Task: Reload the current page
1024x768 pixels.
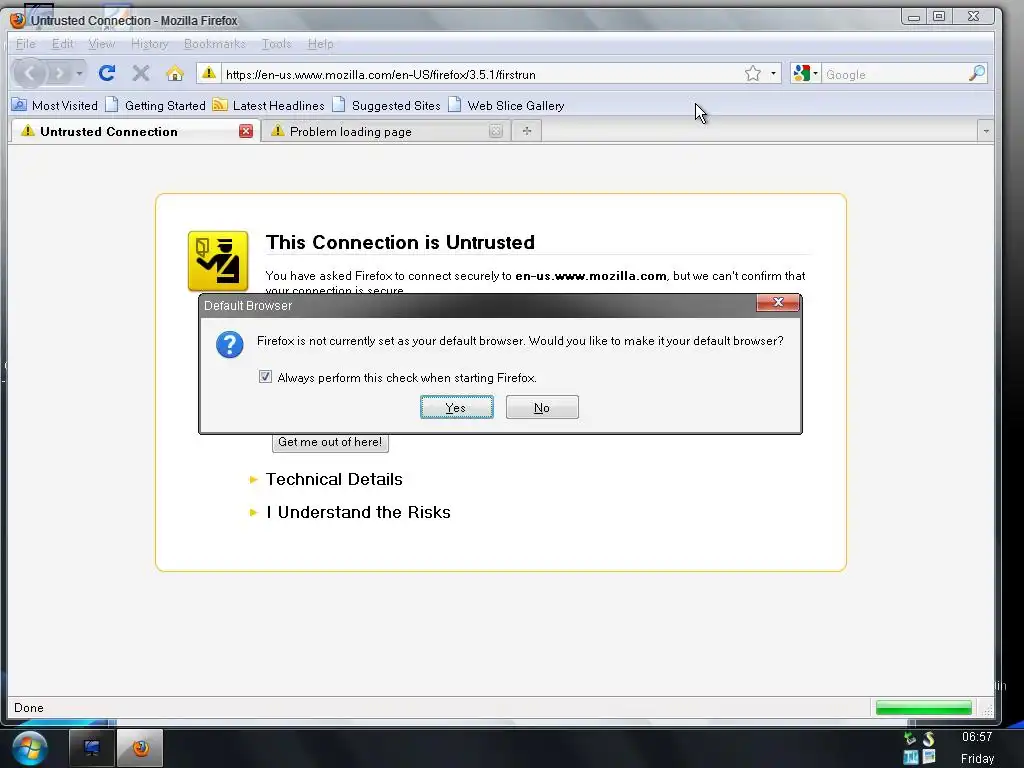Action: tap(107, 73)
